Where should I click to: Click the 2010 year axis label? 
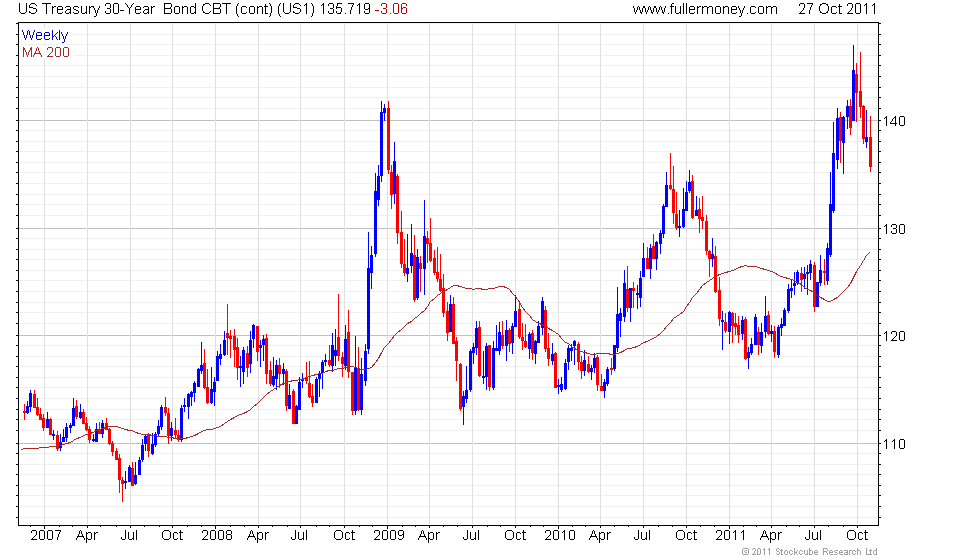coord(560,535)
